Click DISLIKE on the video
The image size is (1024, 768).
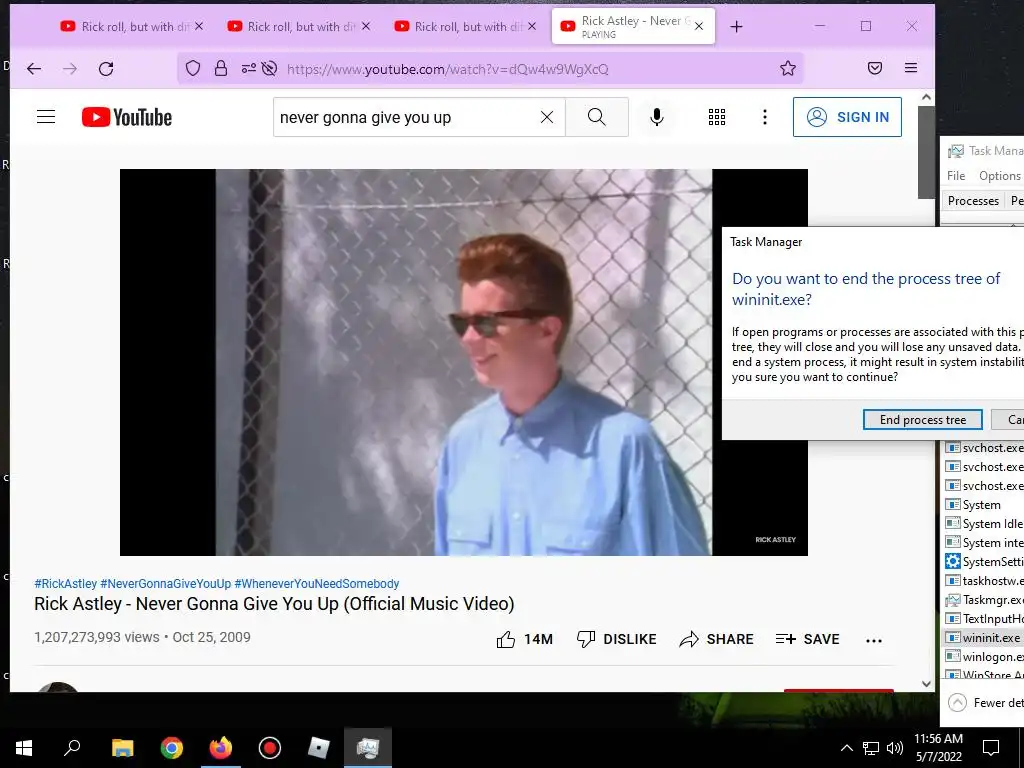[616, 639]
